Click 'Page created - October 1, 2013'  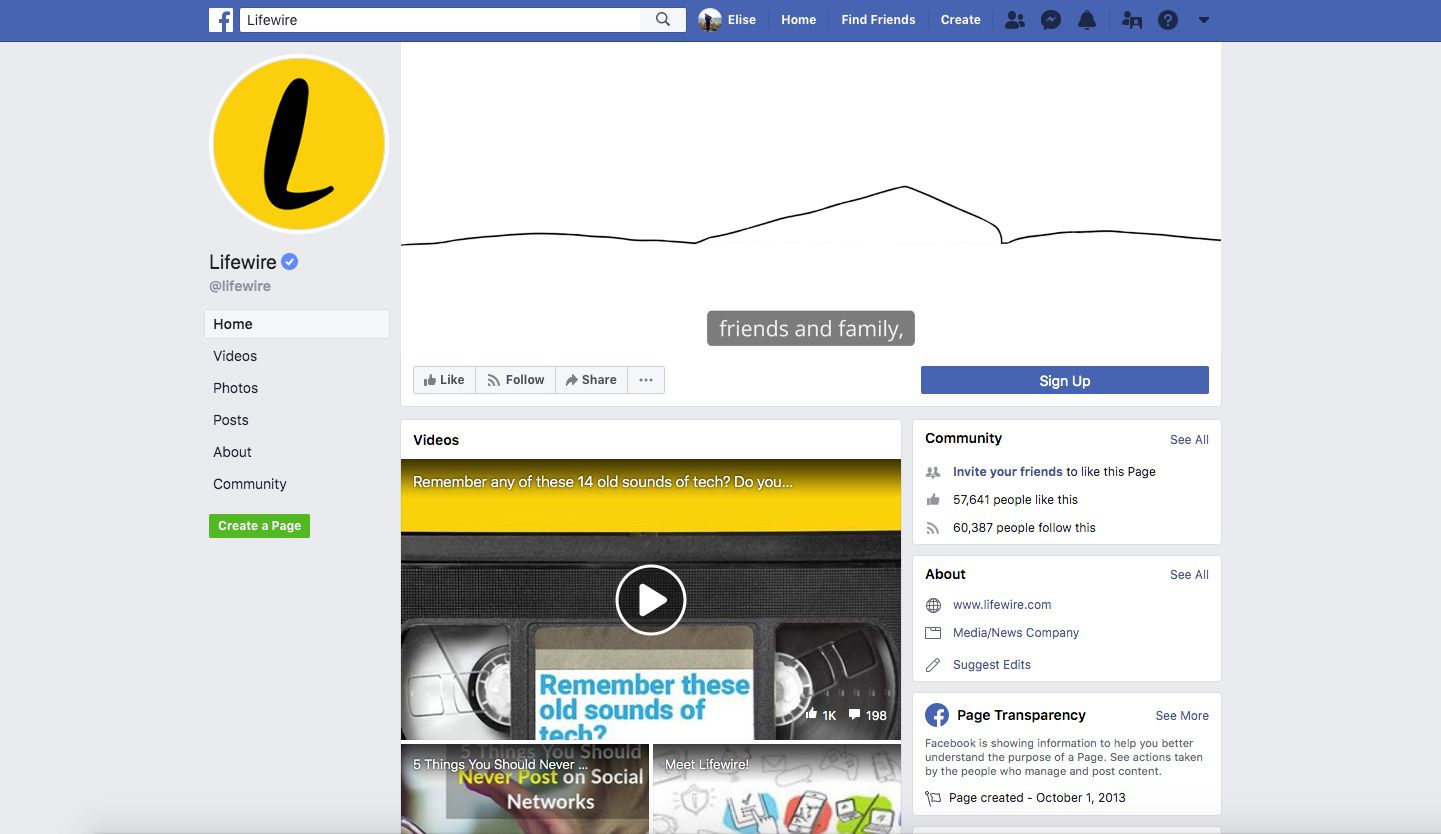pyautogui.click(x=1037, y=798)
